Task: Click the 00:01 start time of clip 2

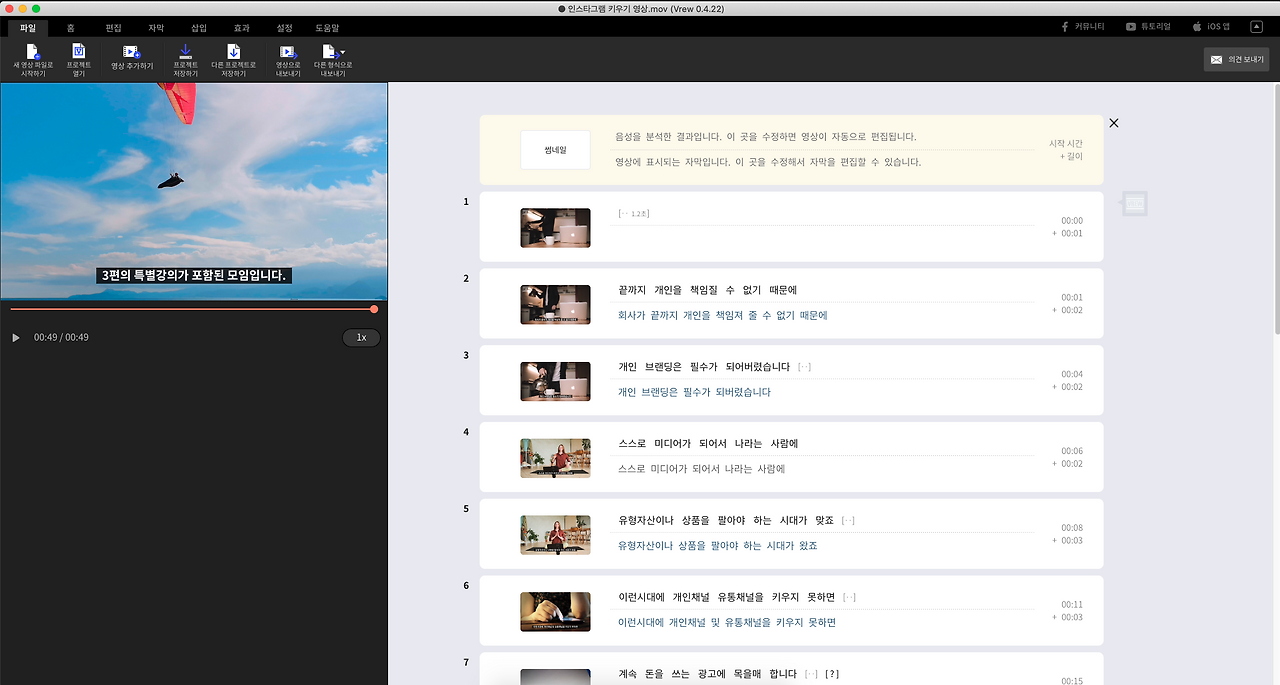Action: coord(1072,298)
